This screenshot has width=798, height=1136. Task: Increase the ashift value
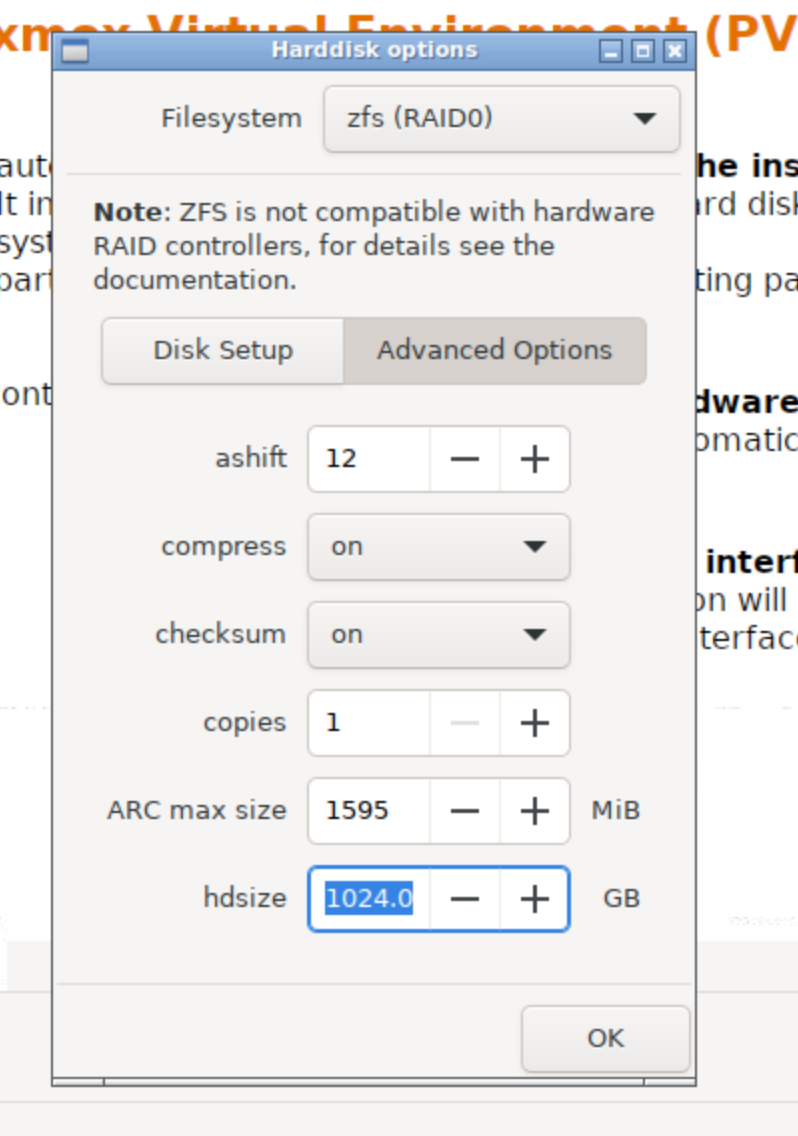535,459
